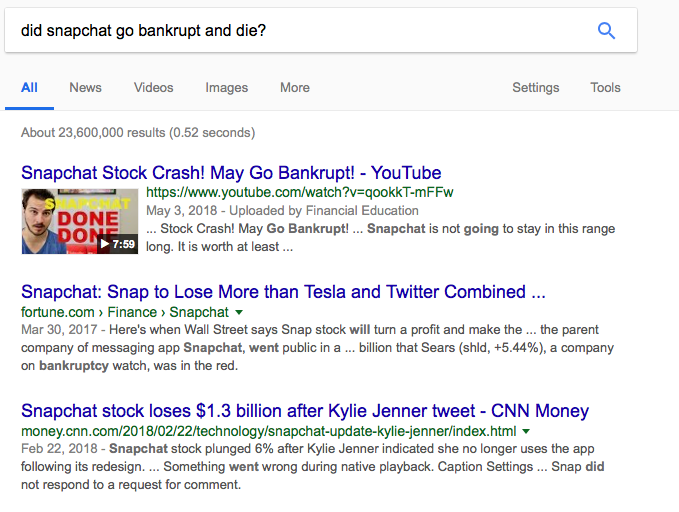
Task: Open the Snapchat Done video thumbnail
Action: coord(80,220)
